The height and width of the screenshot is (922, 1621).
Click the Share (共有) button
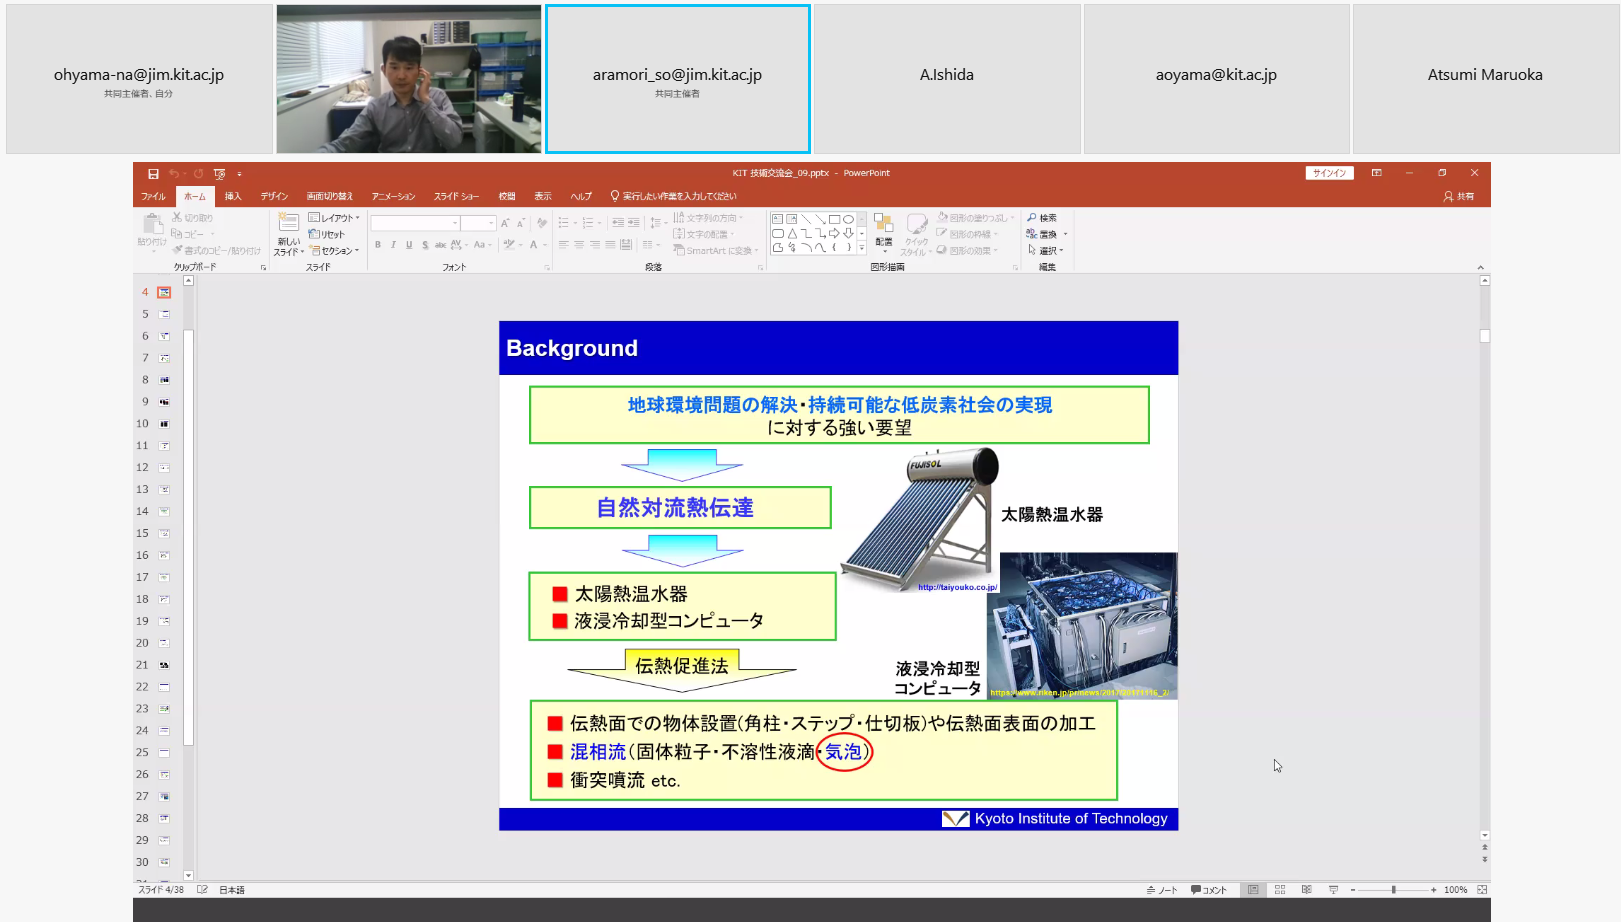(1459, 196)
